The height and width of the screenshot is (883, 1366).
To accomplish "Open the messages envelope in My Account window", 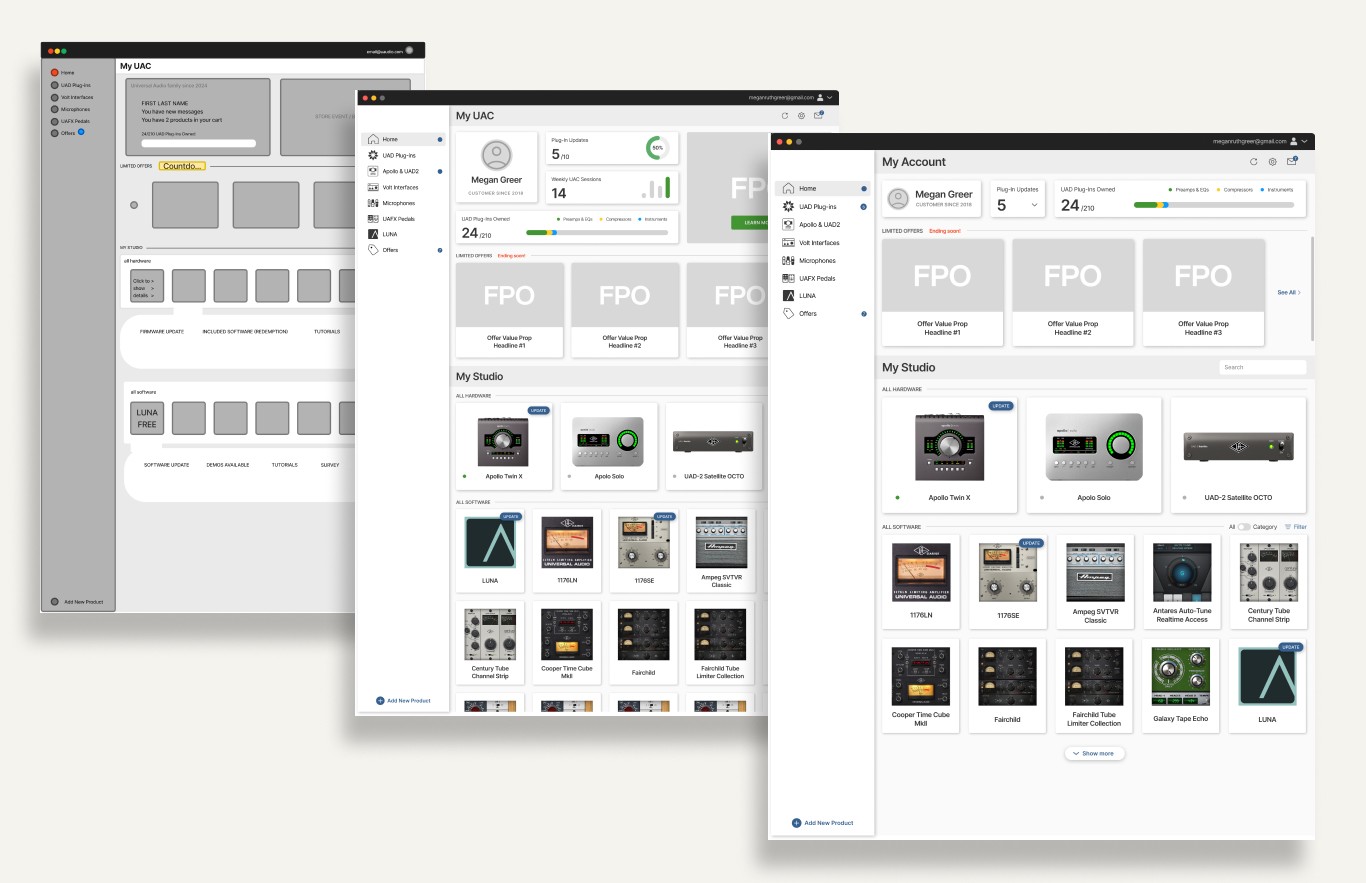I will coord(1292,161).
